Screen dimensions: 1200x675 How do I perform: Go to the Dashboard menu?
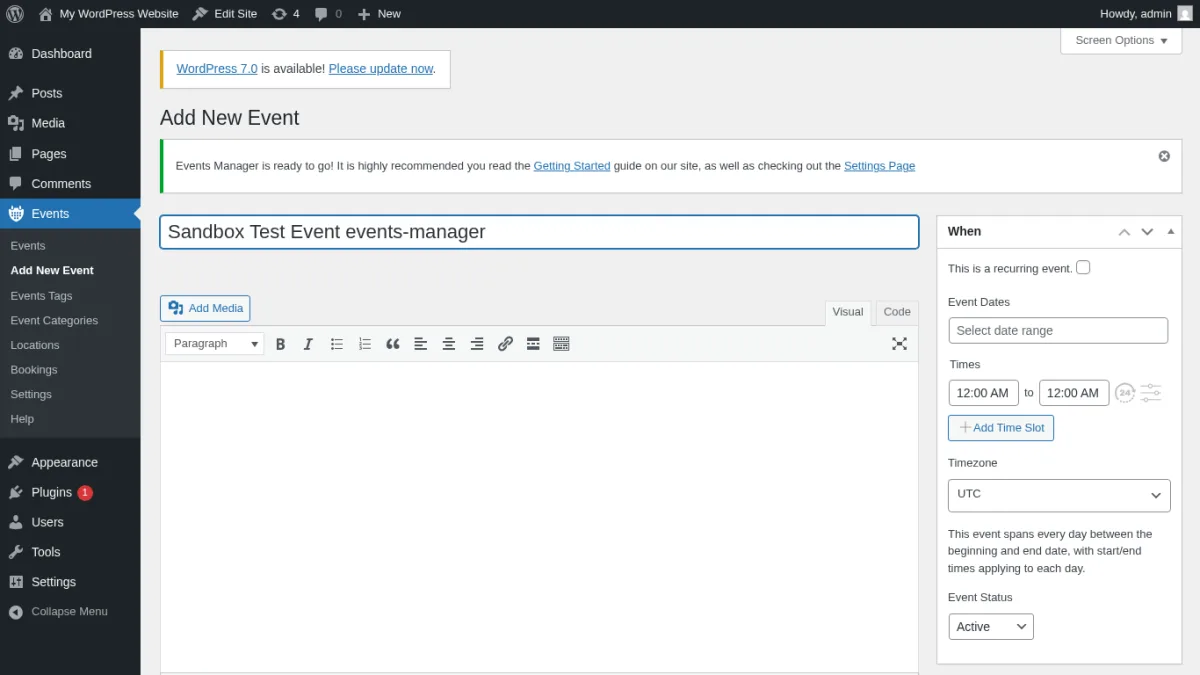70,53
